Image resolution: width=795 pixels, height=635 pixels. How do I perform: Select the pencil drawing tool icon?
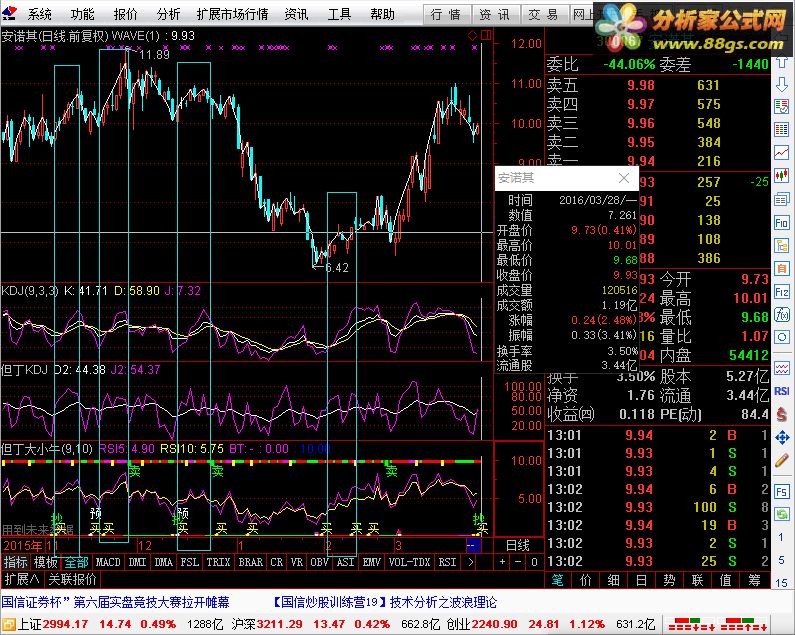(x=781, y=461)
